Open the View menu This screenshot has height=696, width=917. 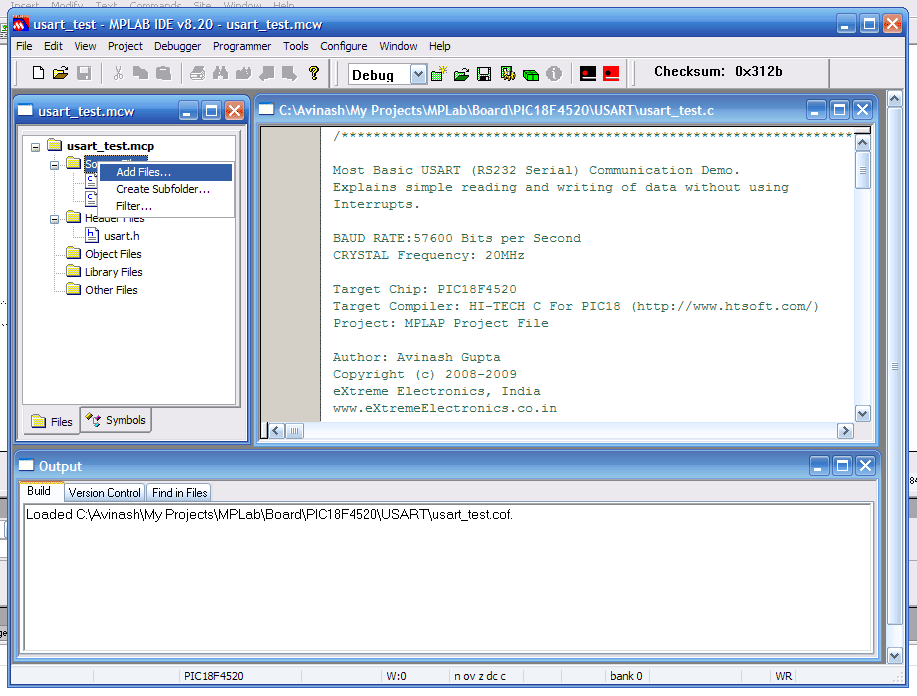point(85,46)
